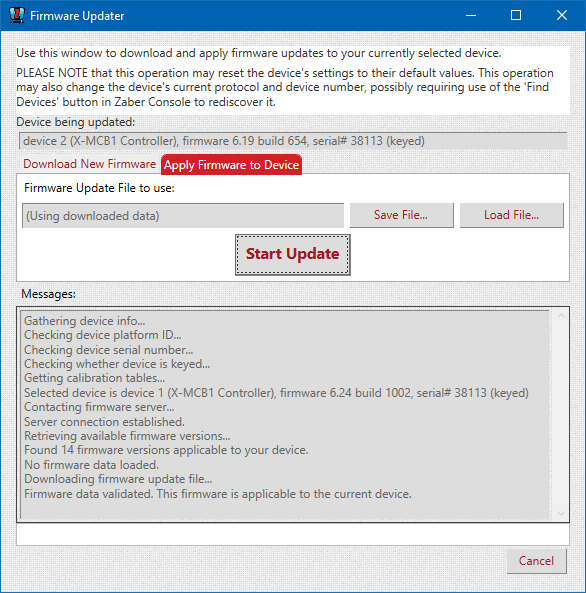586x593 pixels.
Task: Minimize the Firmware Updater window
Action: click(x=471, y=16)
